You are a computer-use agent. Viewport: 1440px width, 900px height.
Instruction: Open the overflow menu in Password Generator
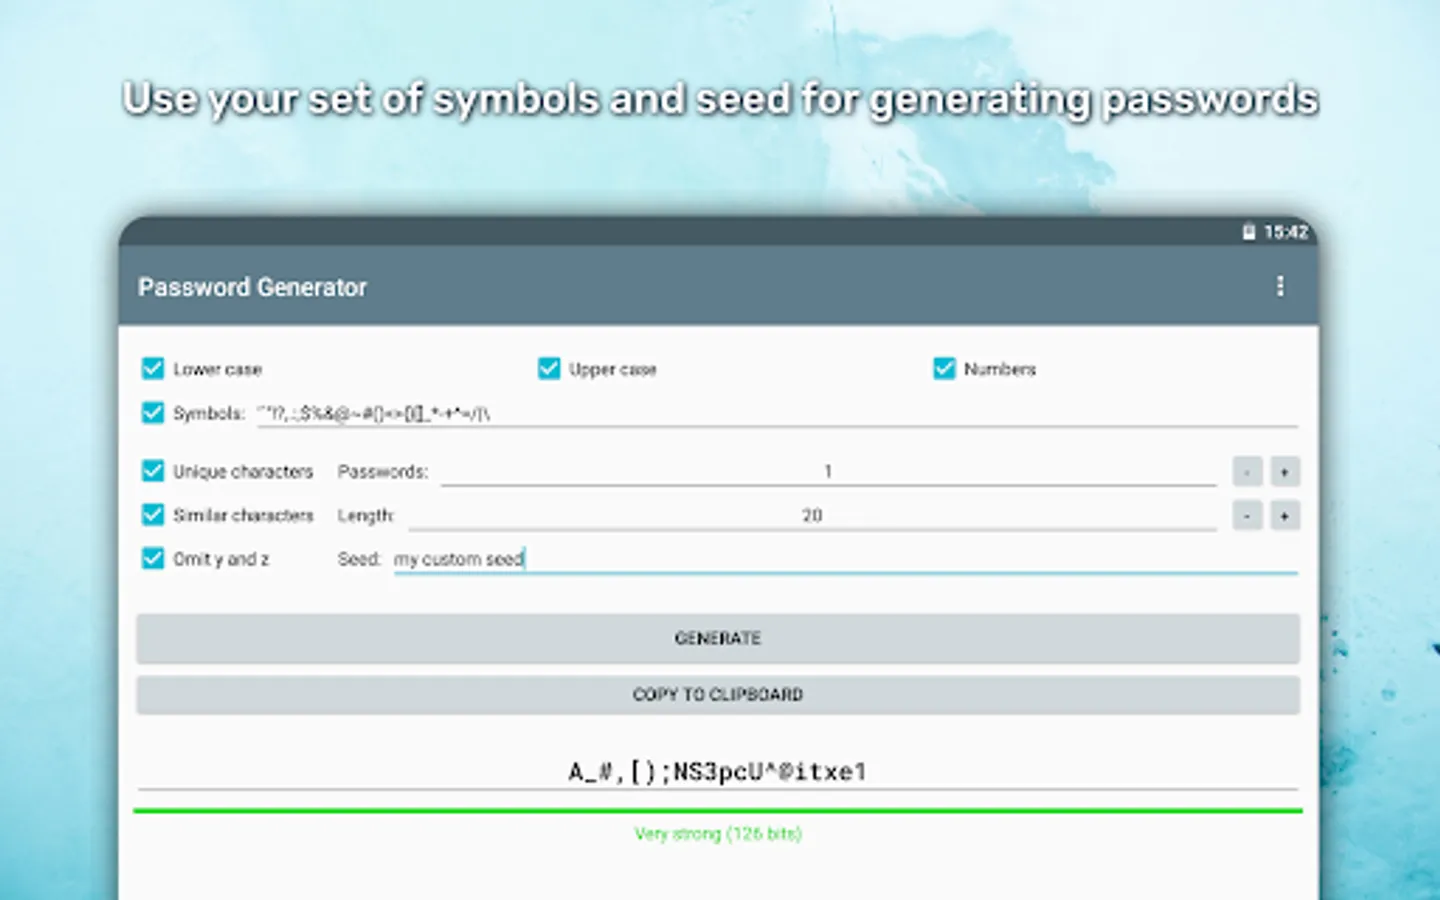pos(1281,287)
